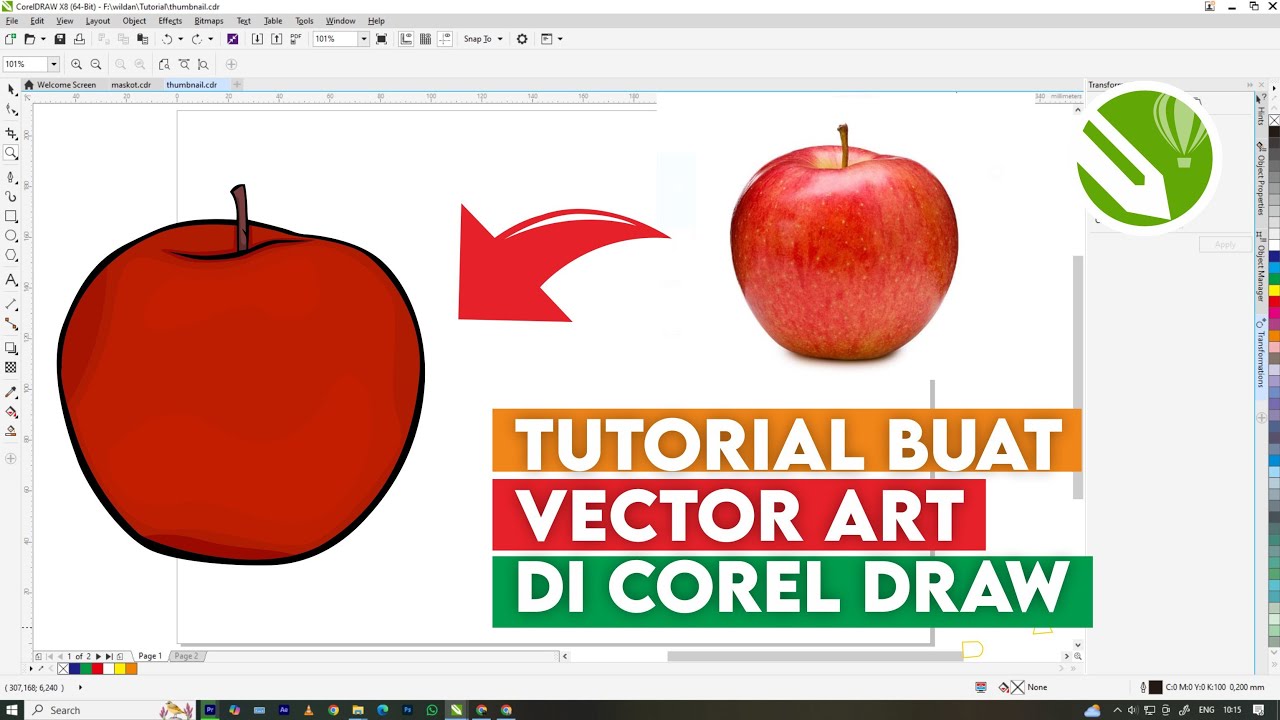The height and width of the screenshot is (720, 1280).
Task: Open the Bitmaps menu
Action: coord(209,21)
